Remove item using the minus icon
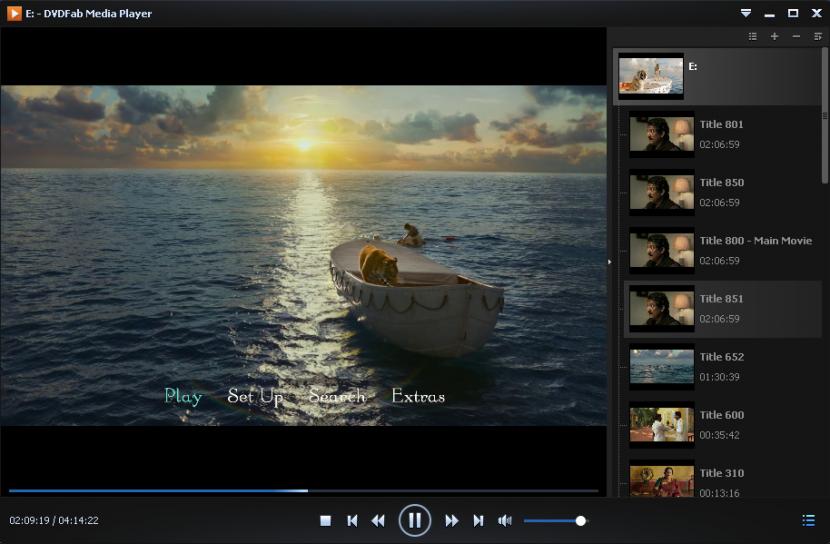 (x=796, y=36)
